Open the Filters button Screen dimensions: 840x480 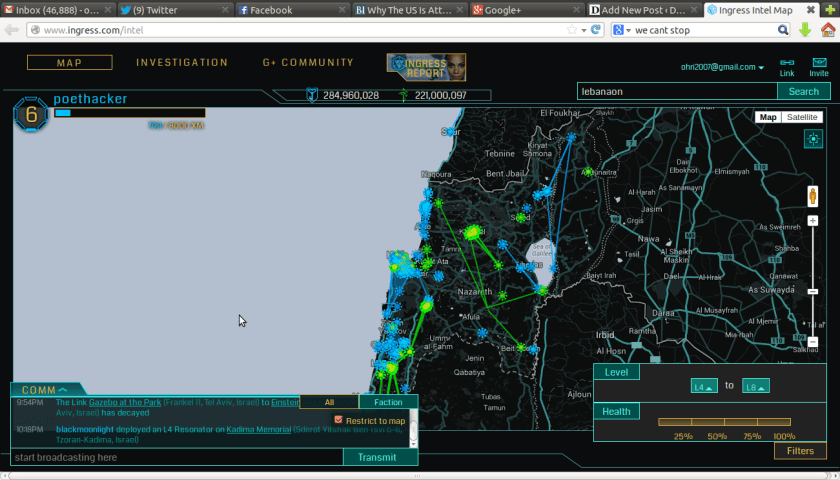(x=800, y=451)
